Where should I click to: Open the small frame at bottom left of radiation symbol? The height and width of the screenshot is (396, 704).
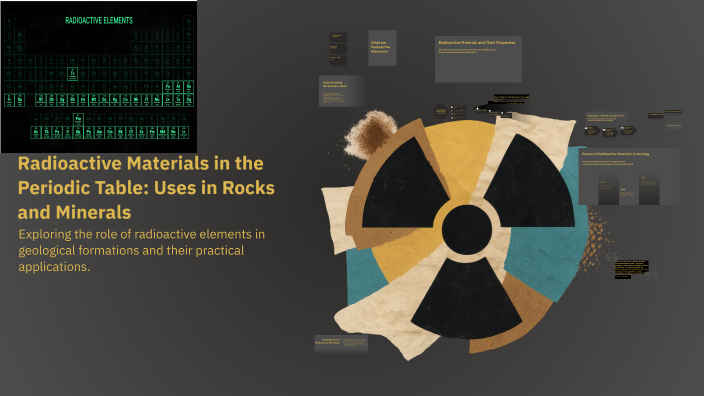coord(341,343)
